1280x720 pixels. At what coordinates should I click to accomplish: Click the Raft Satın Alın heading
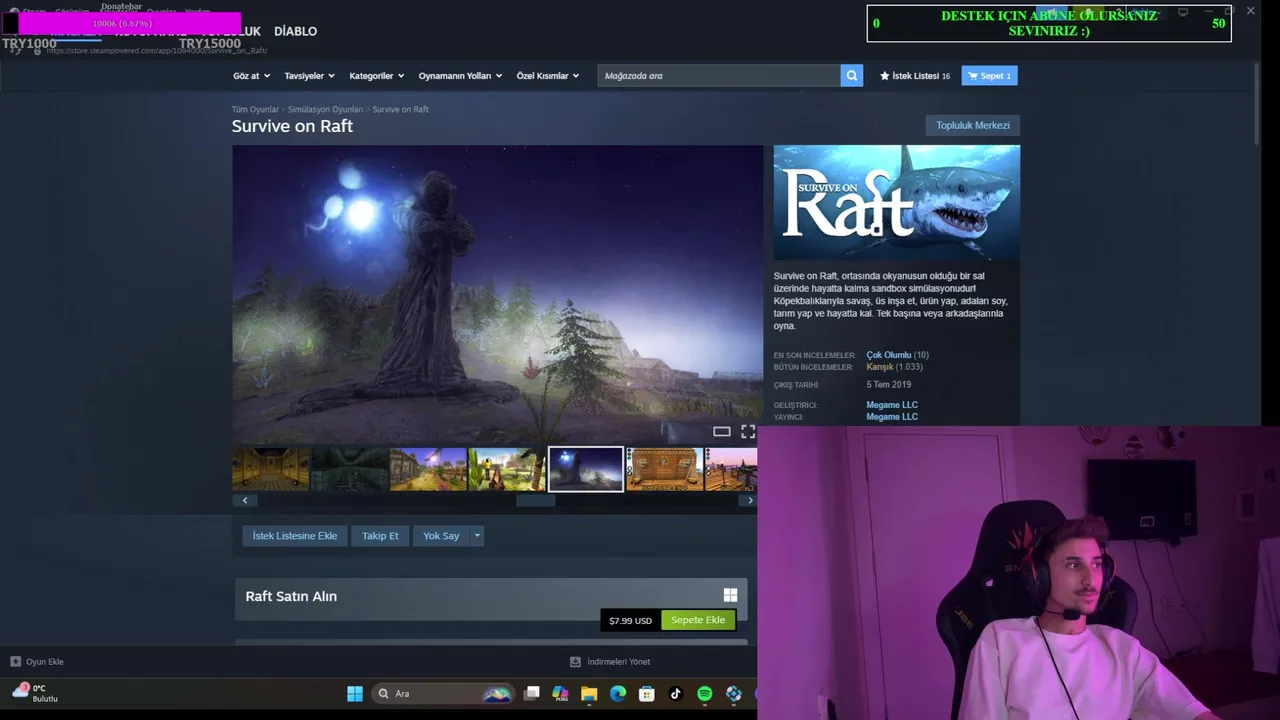pyautogui.click(x=291, y=596)
